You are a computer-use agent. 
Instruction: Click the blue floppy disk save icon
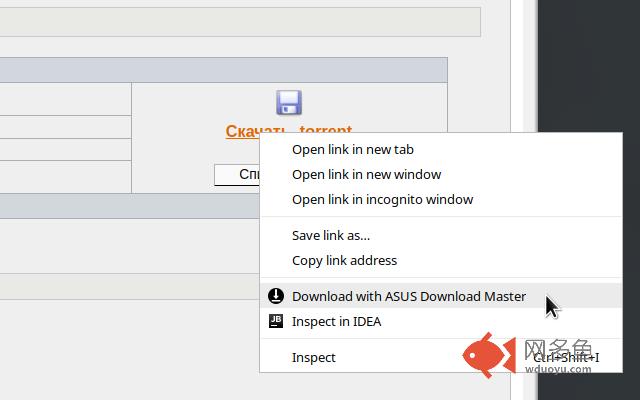click(289, 102)
